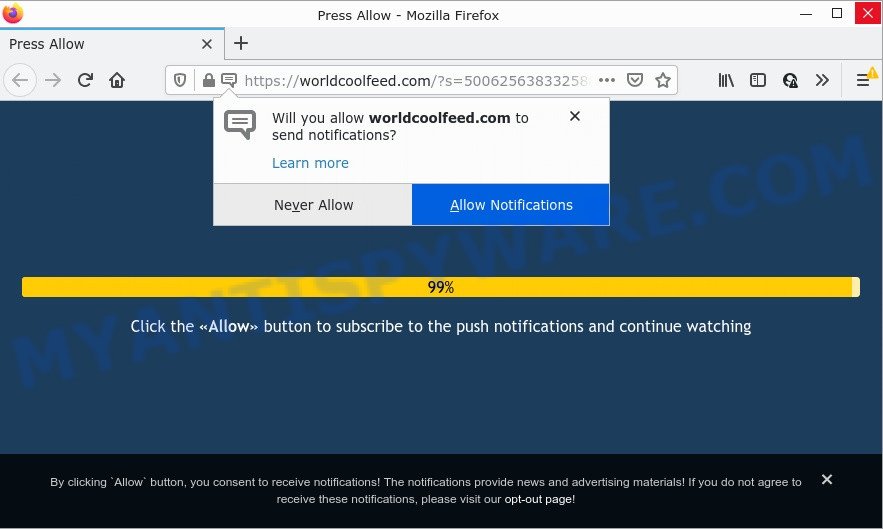The image size is (883, 529).
Task: Open the opt-out page link
Action: click(x=538, y=499)
